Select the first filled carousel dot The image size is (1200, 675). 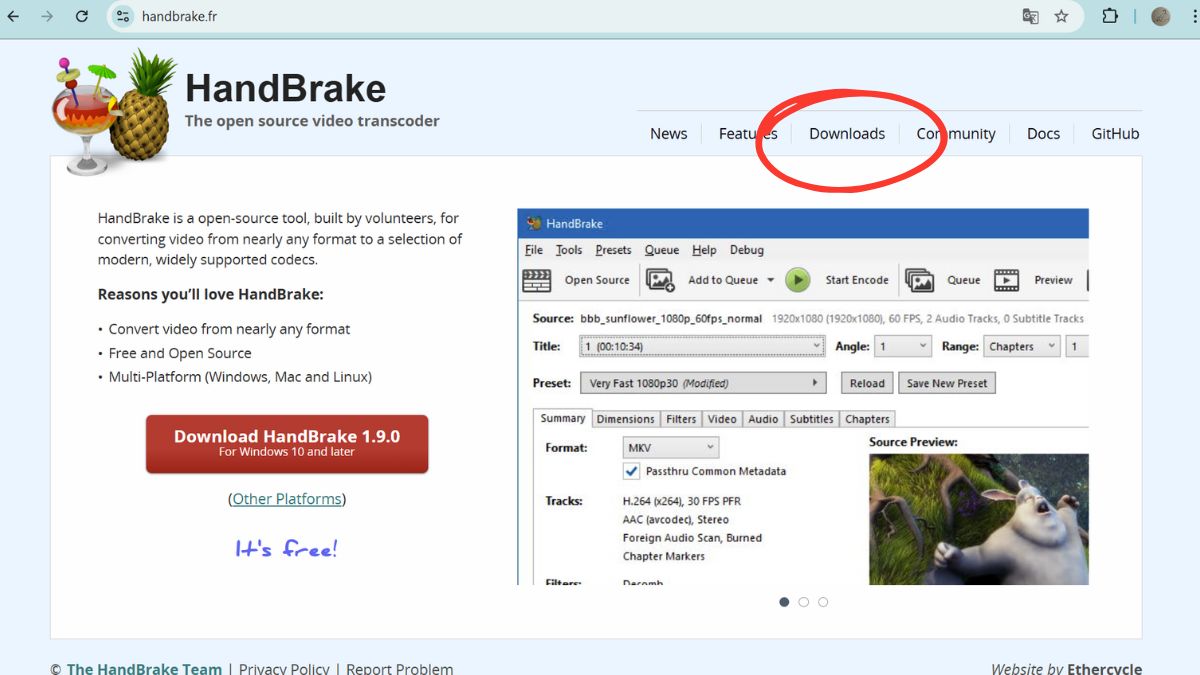point(784,602)
